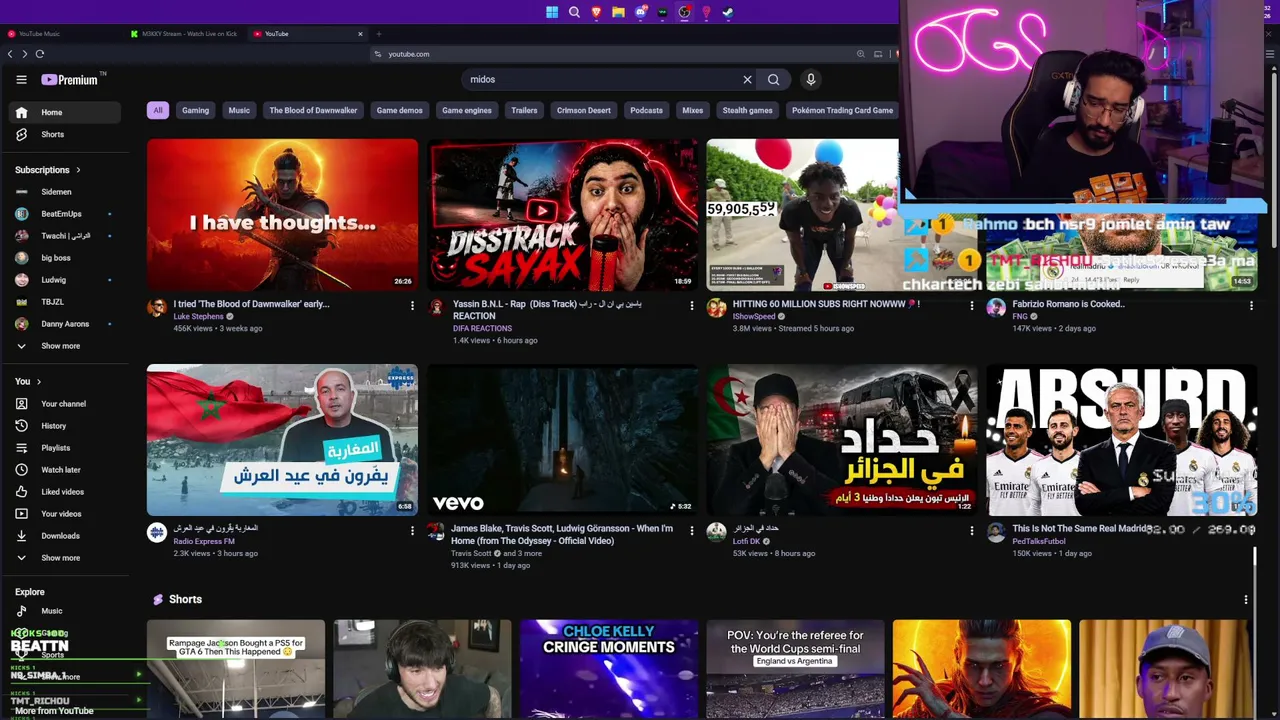This screenshot has height=720, width=1280.
Task: Switch to M3KKY Stream Kick tab
Action: (185, 34)
